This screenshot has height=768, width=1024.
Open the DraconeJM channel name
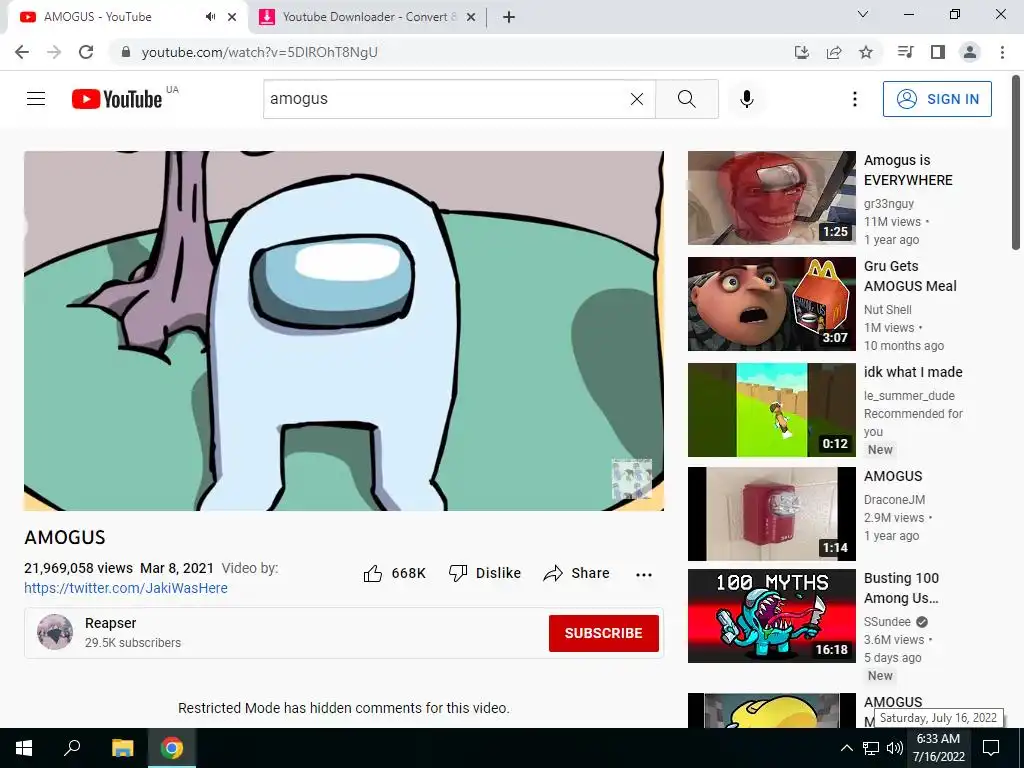[894, 500]
